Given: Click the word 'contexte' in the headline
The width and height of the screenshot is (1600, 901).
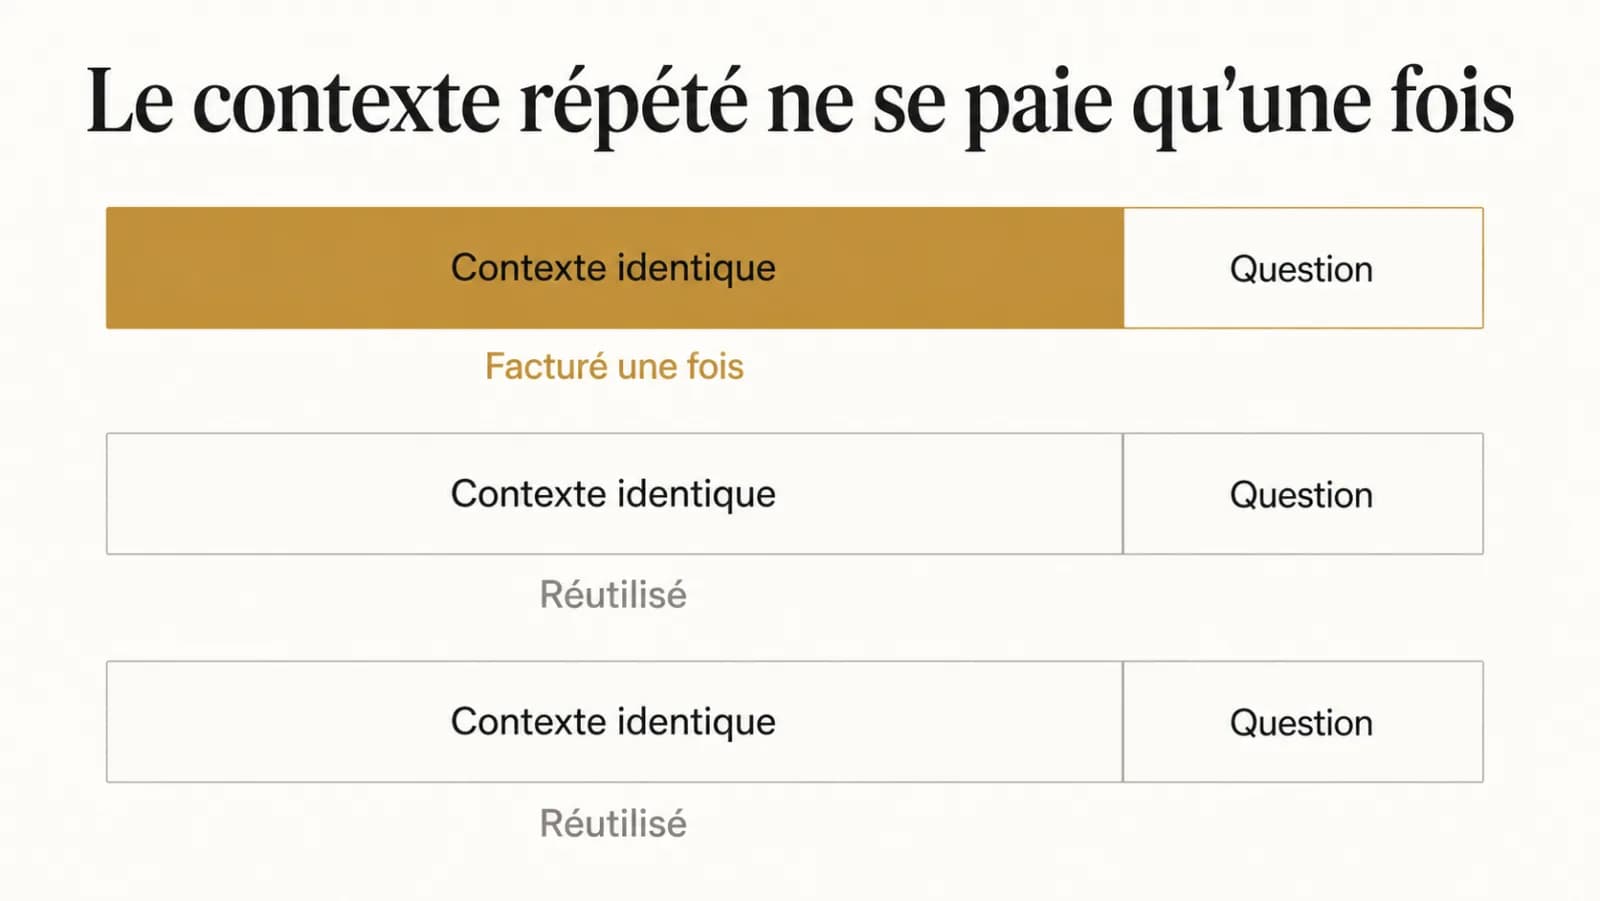Looking at the screenshot, I should [x=345, y=103].
